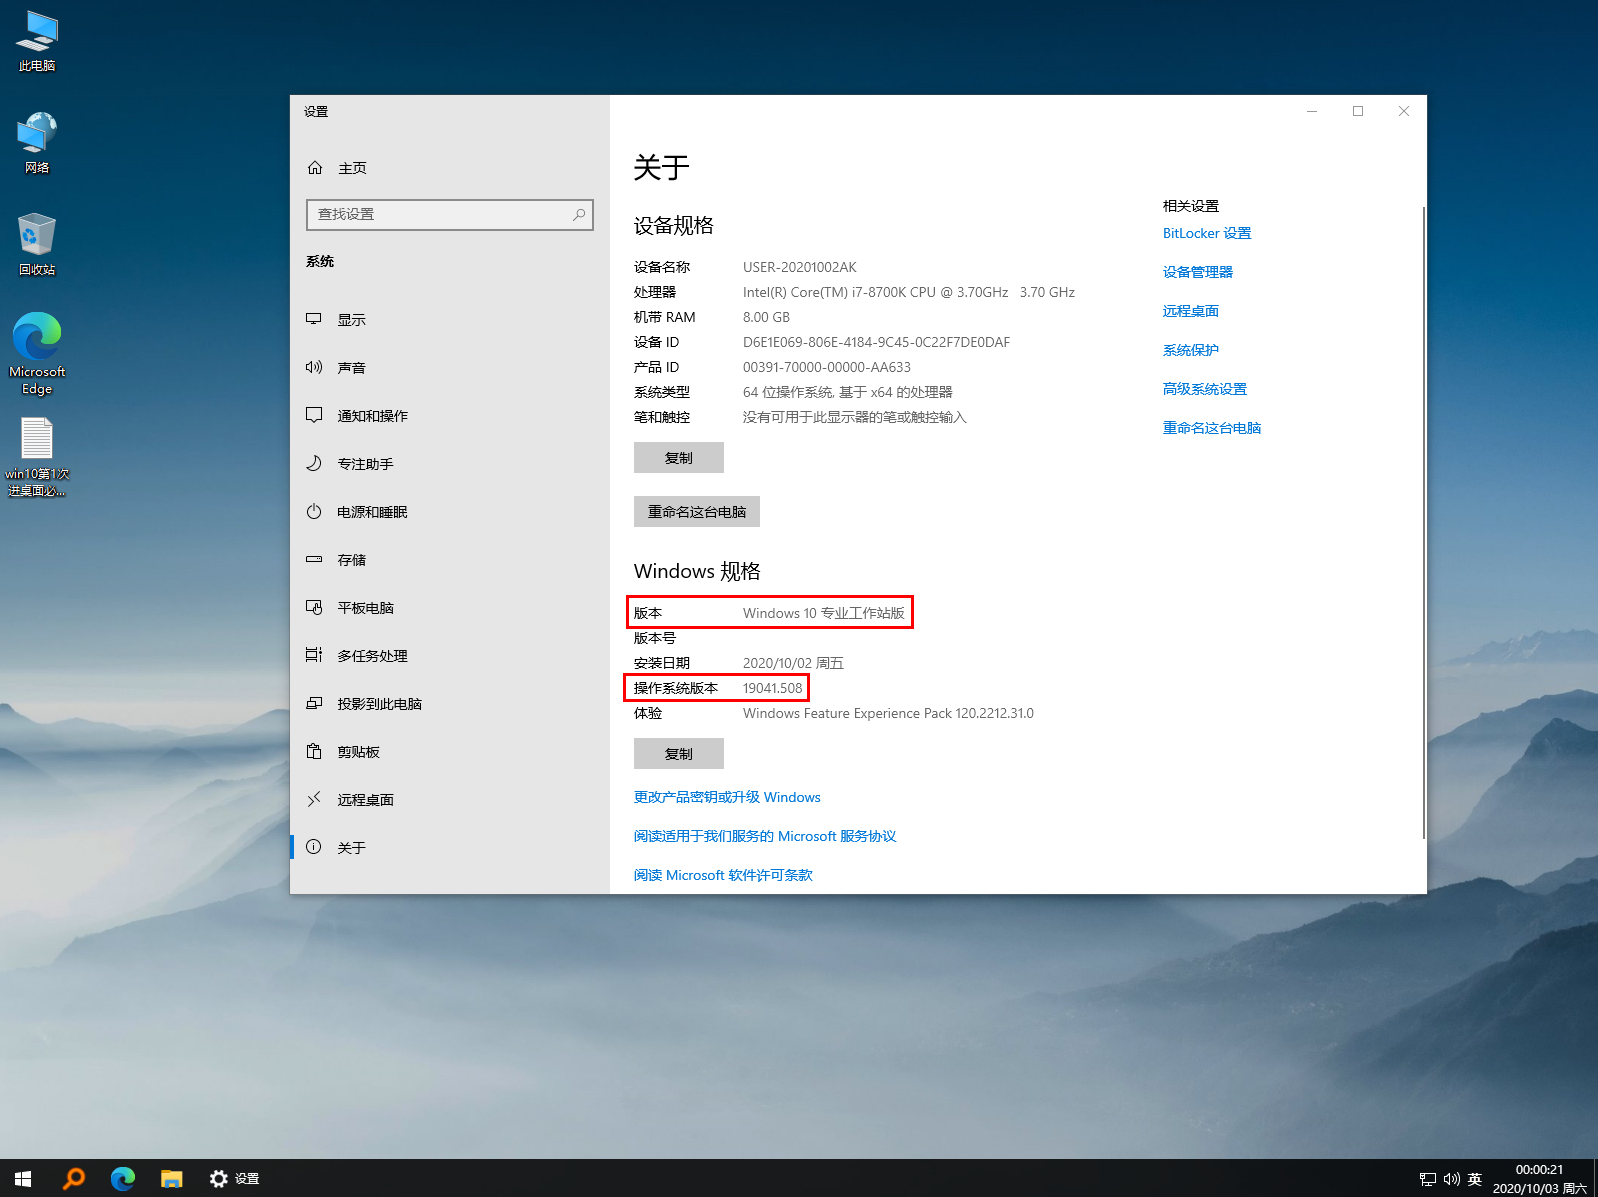
Task: Open the 显示 display settings
Action: pos(450,320)
